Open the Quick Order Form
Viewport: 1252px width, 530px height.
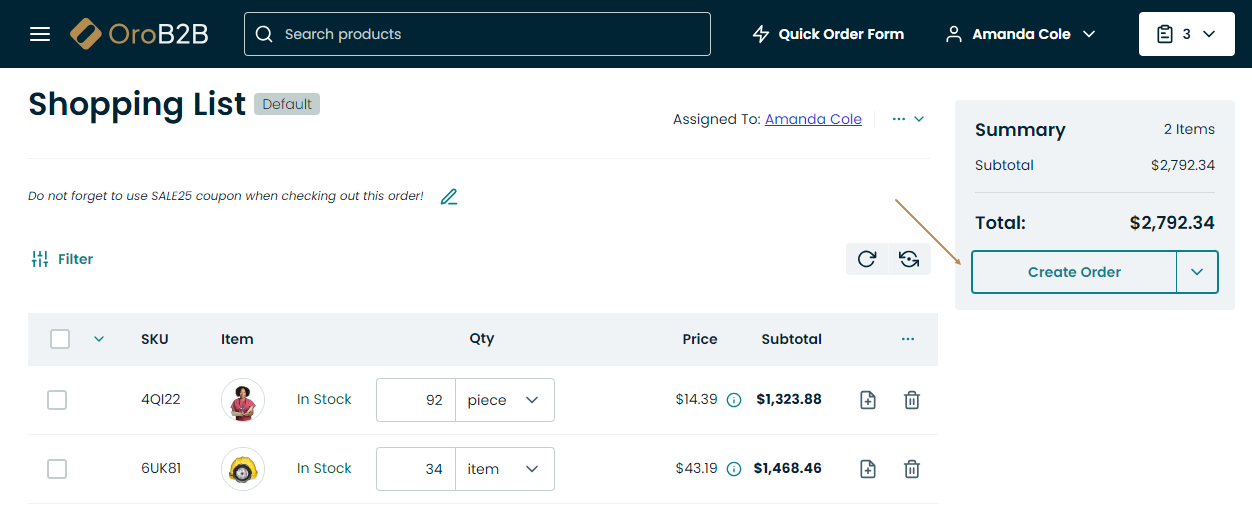point(828,34)
